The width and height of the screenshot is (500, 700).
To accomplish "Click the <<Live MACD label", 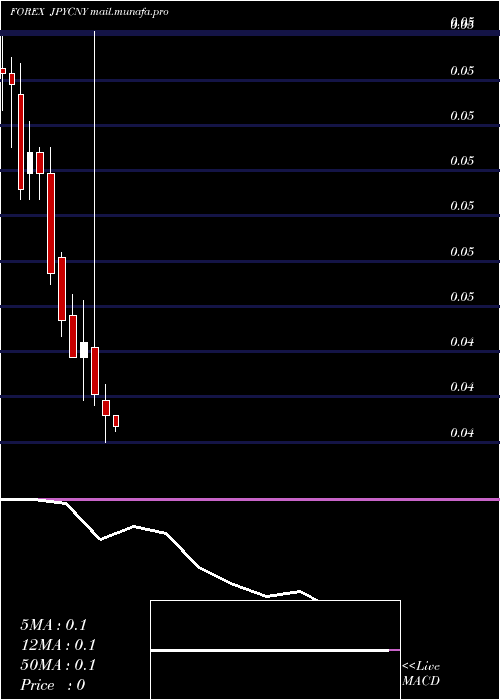I will [421, 674].
